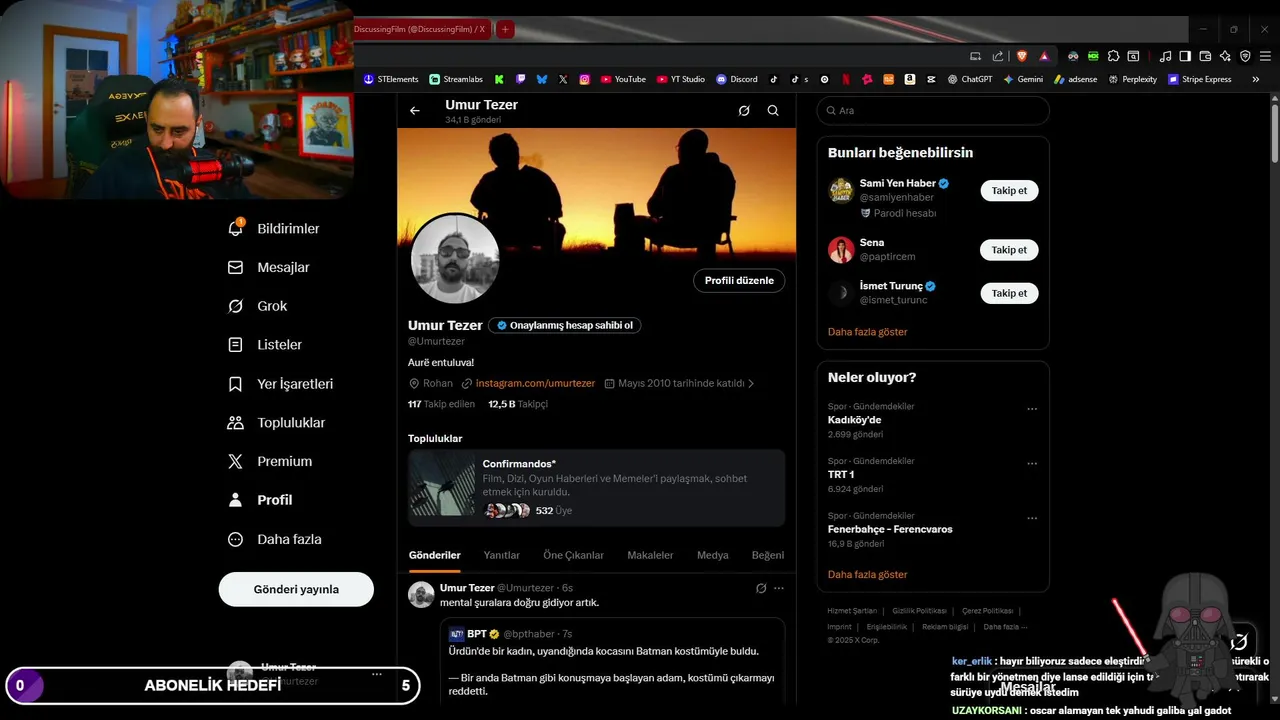Image resolution: width=1280 pixels, height=720 pixels.
Task: Open the ChatGPT bookmark
Action: (x=970, y=79)
